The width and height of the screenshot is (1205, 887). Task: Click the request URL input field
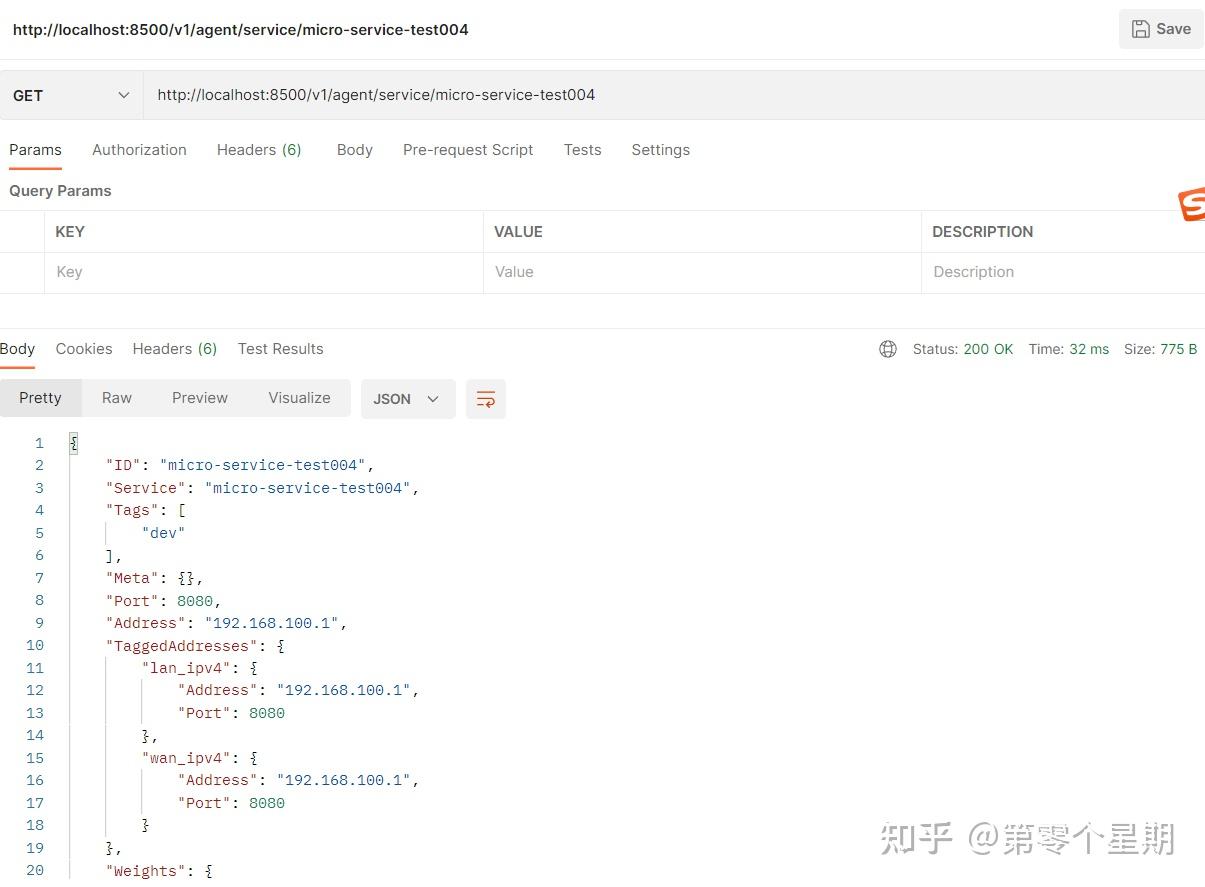tap(674, 95)
